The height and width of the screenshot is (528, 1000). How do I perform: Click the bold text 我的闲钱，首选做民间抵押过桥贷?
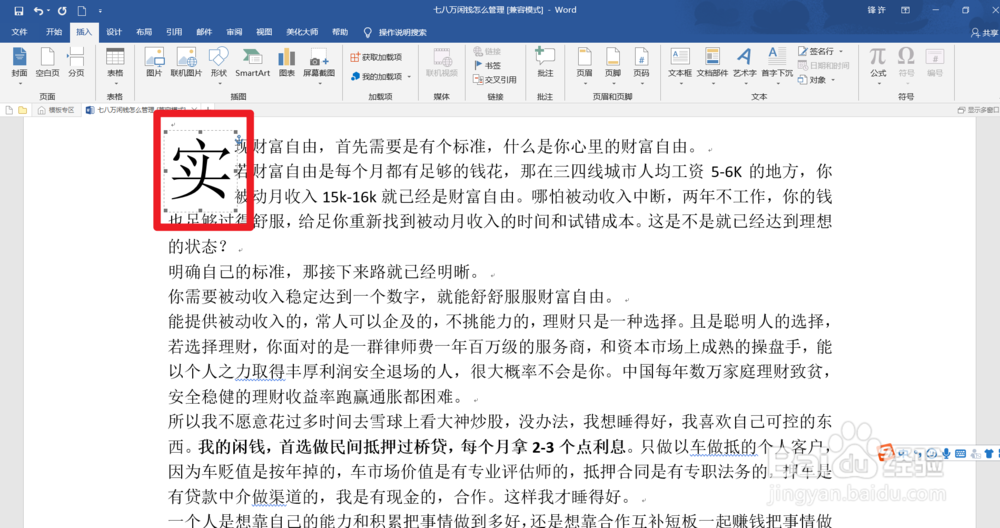(323, 446)
